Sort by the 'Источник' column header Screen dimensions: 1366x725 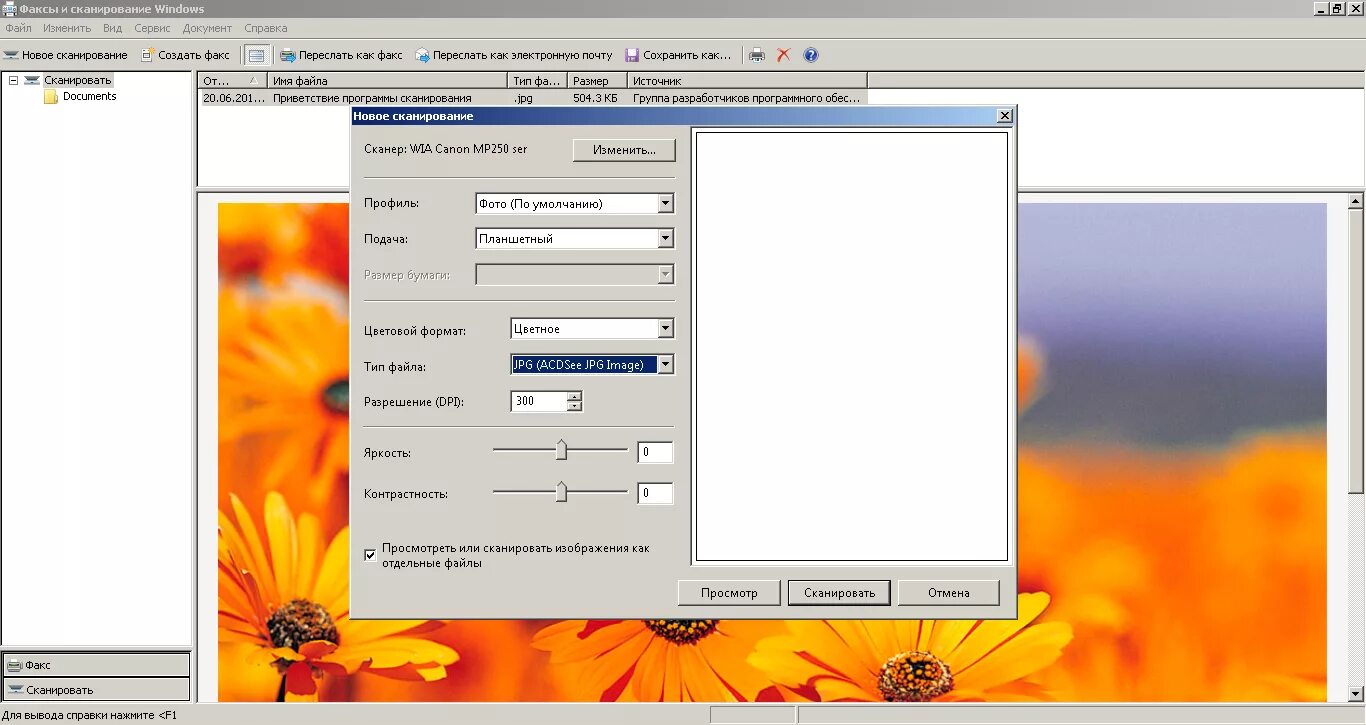click(x=747, y=80)
